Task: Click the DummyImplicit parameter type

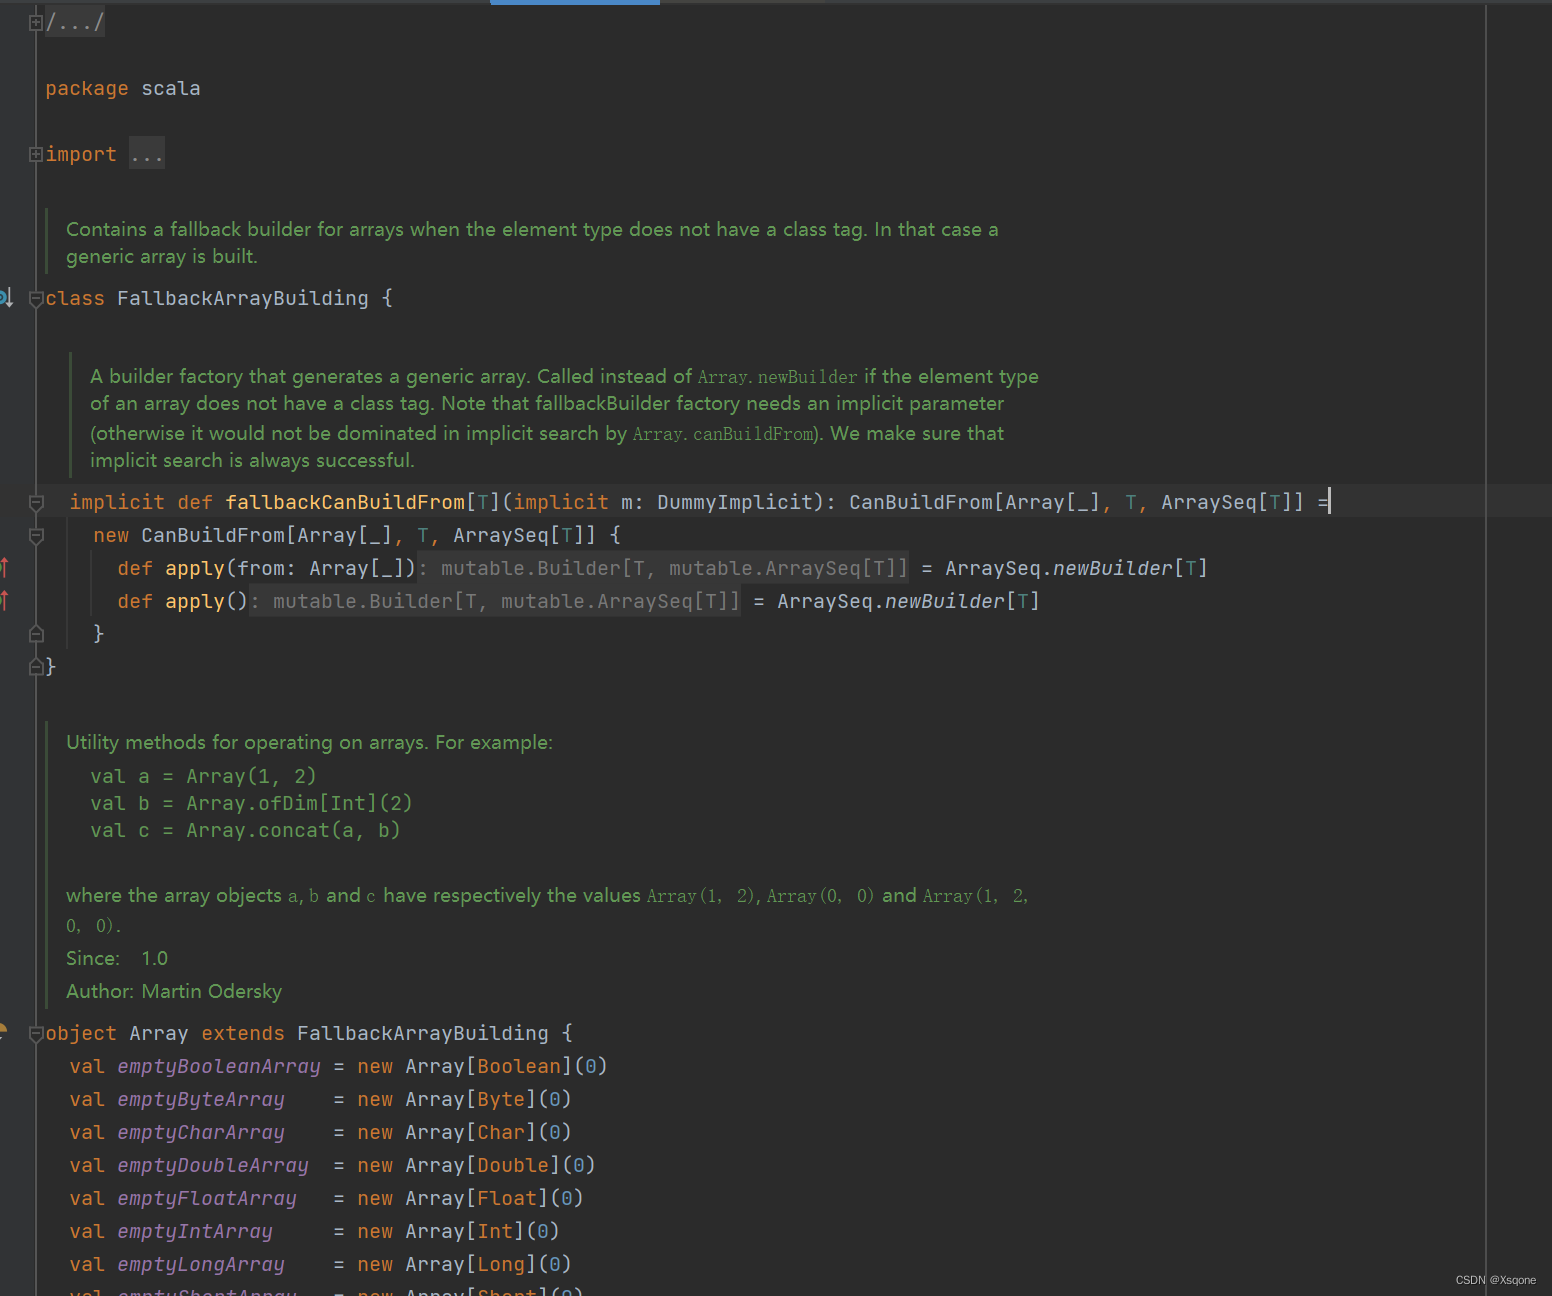Action: coord(735,502)
